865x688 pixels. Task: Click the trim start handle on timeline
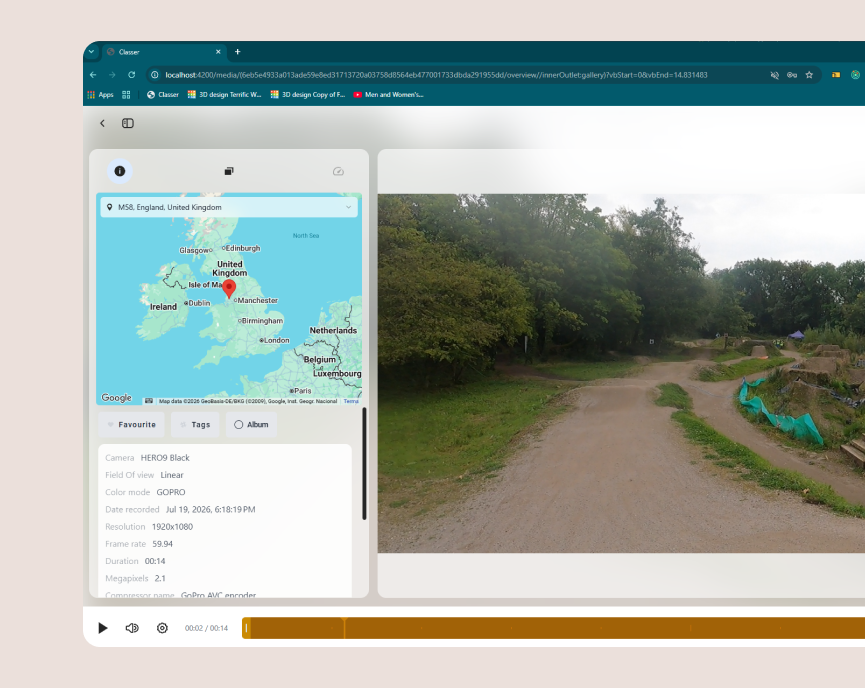coord(246,628)
